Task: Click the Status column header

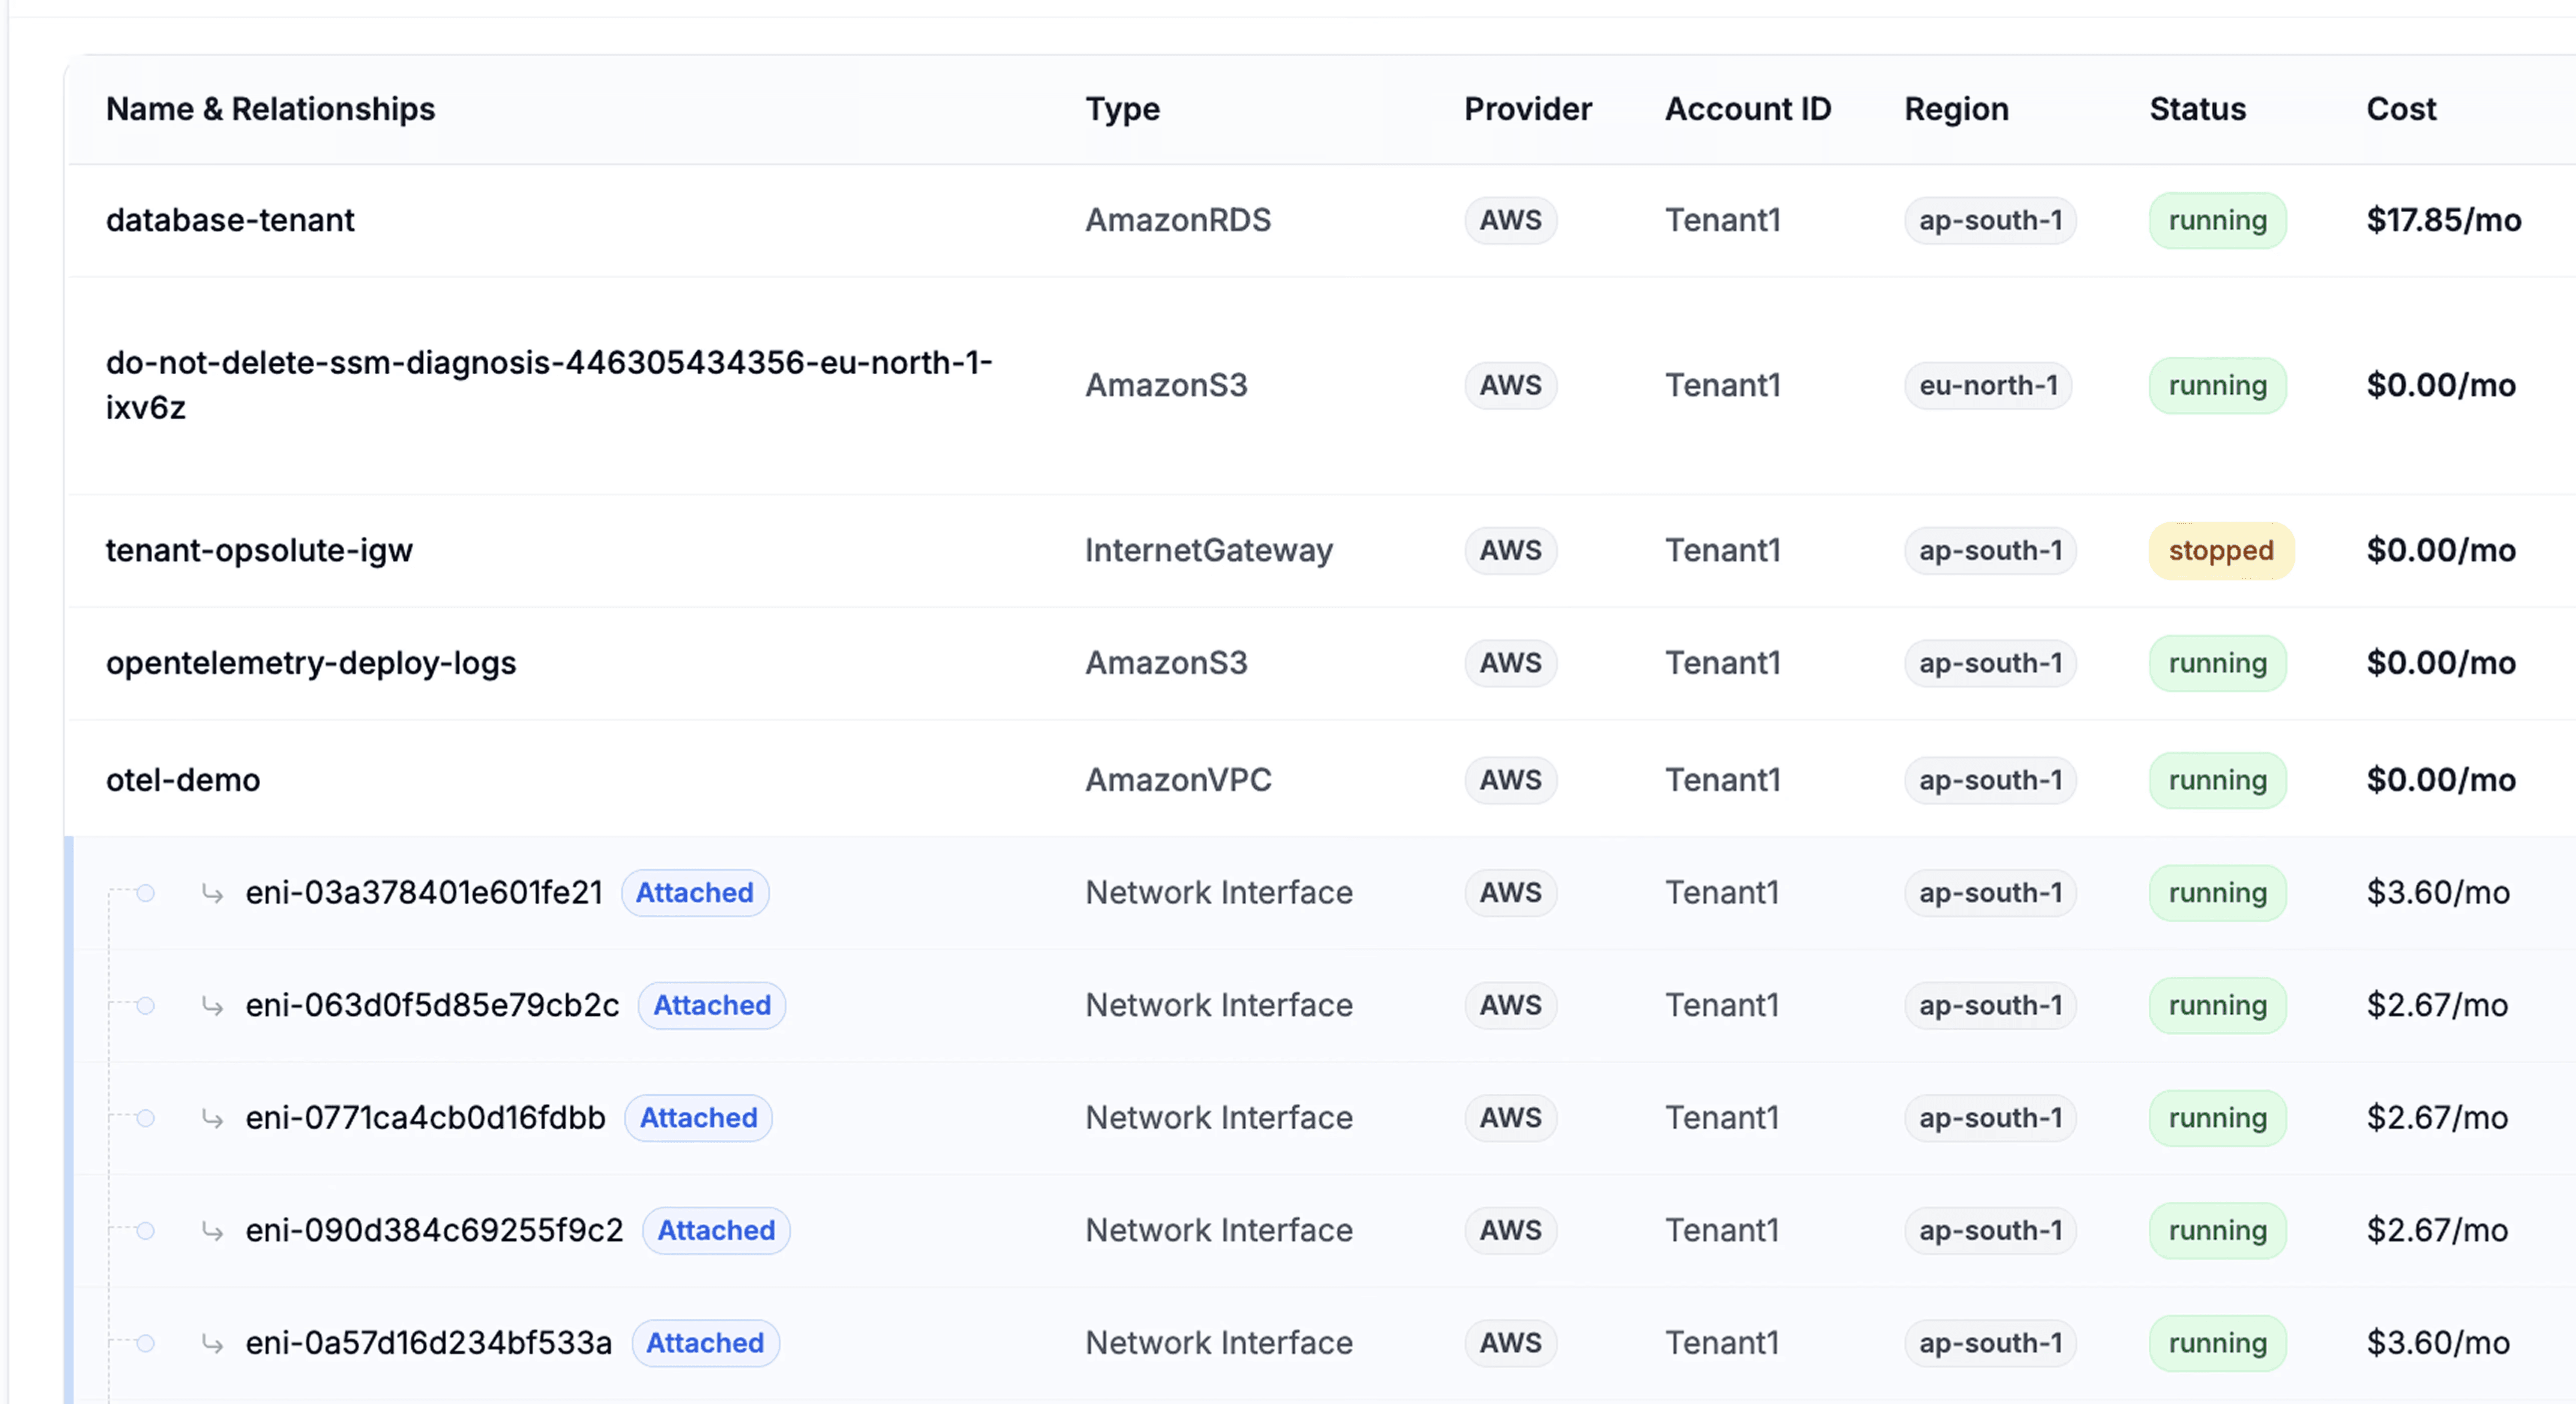Action: [2197, 109]
